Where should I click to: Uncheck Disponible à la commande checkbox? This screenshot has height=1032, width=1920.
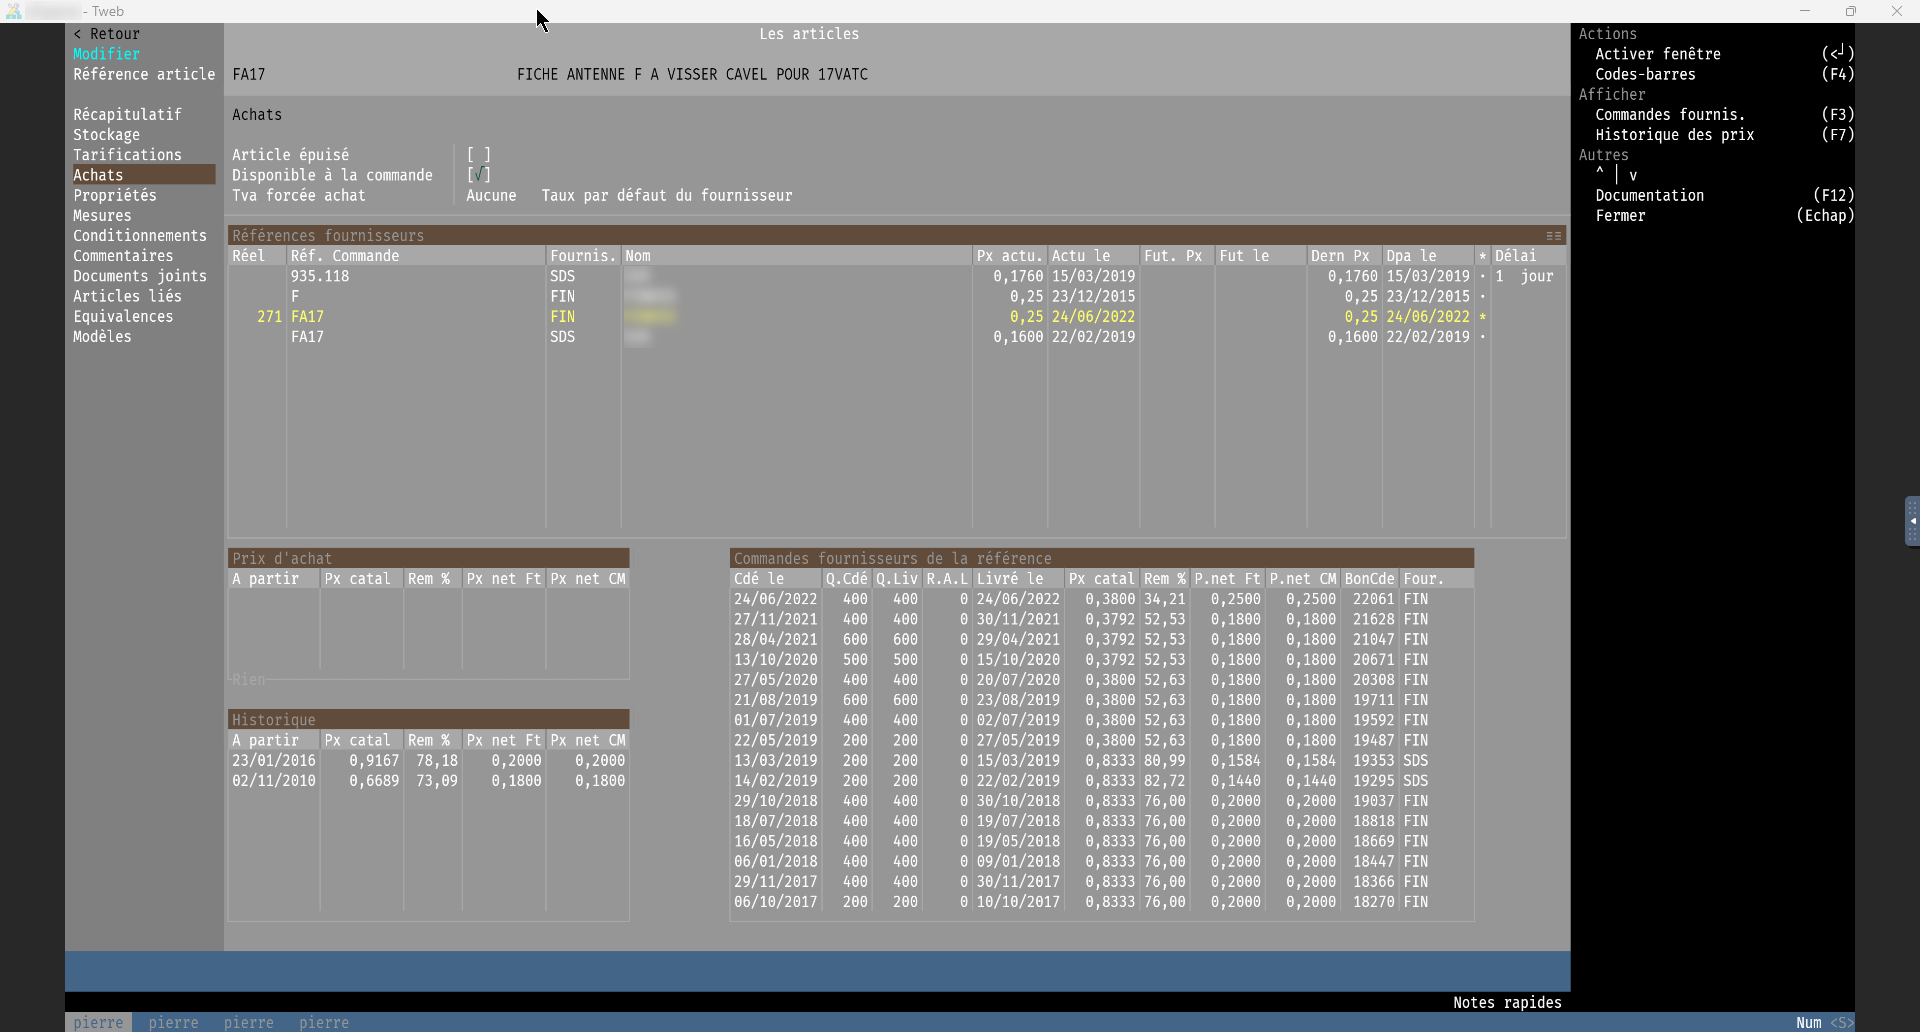(478, 175)
